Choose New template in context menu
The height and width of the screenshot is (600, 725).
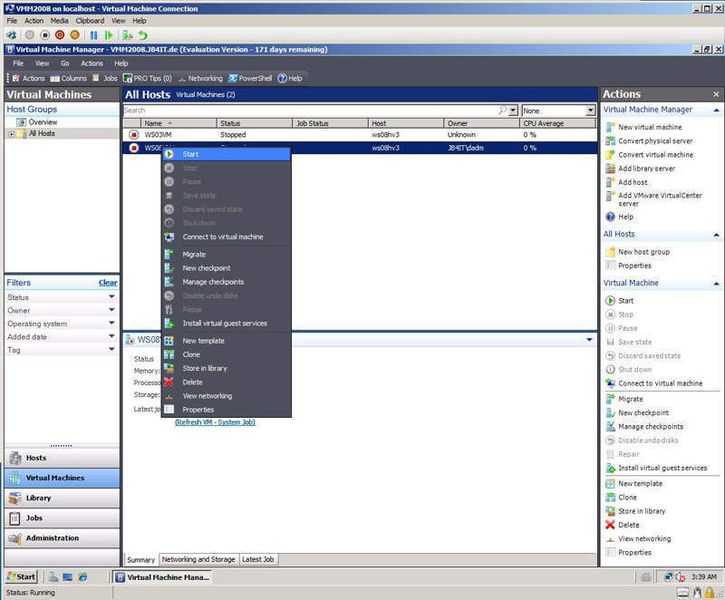[226, 341]
